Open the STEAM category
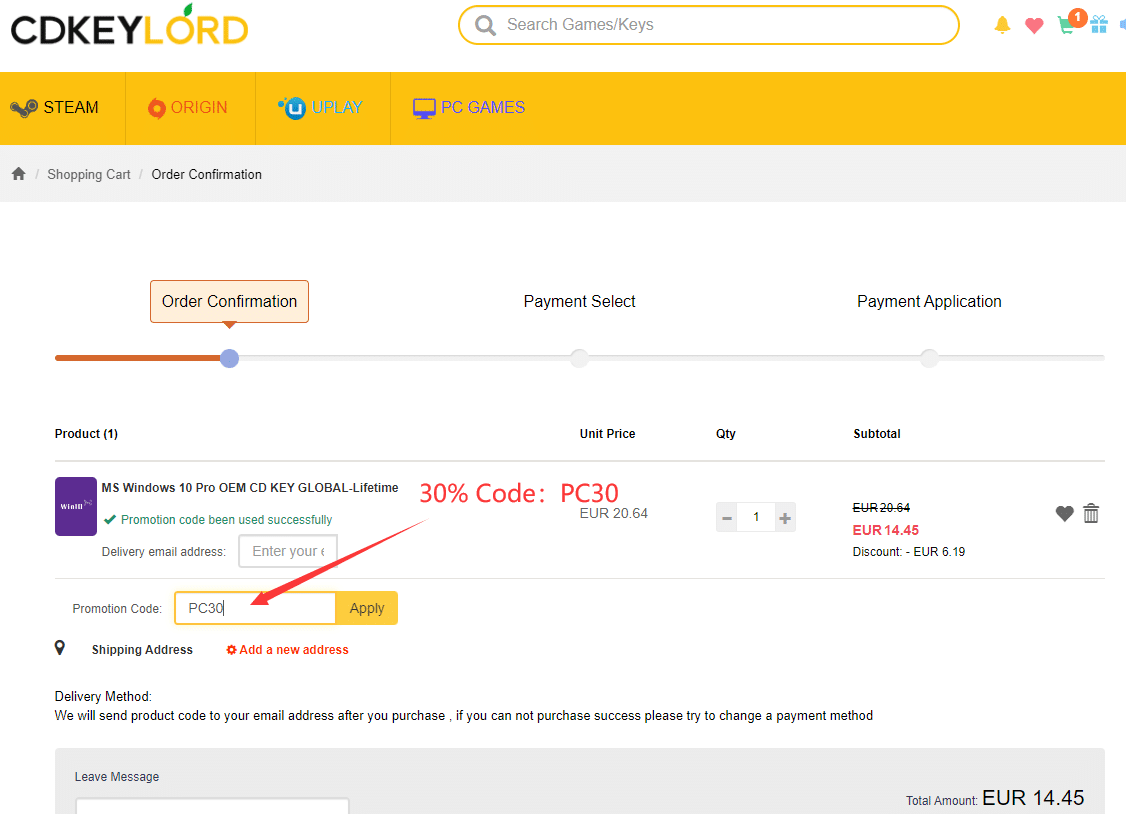The width and height of the screenshot is (1126, 814). coord(56,108)
